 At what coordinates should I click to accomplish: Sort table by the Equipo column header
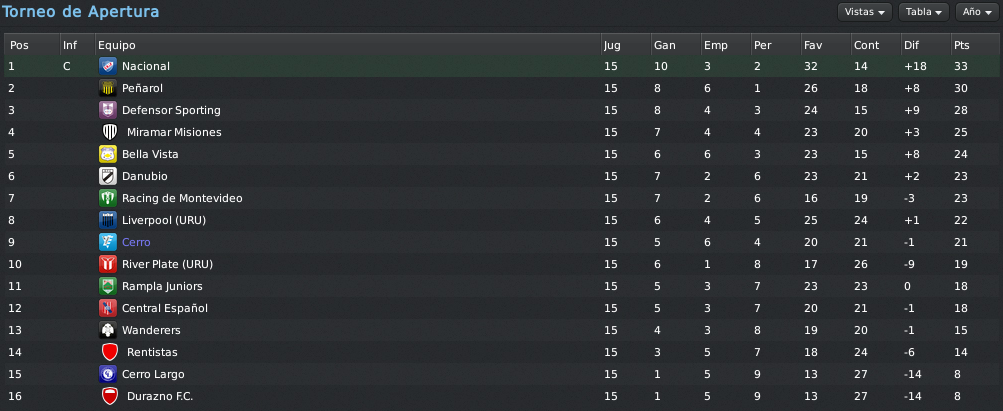348,45
